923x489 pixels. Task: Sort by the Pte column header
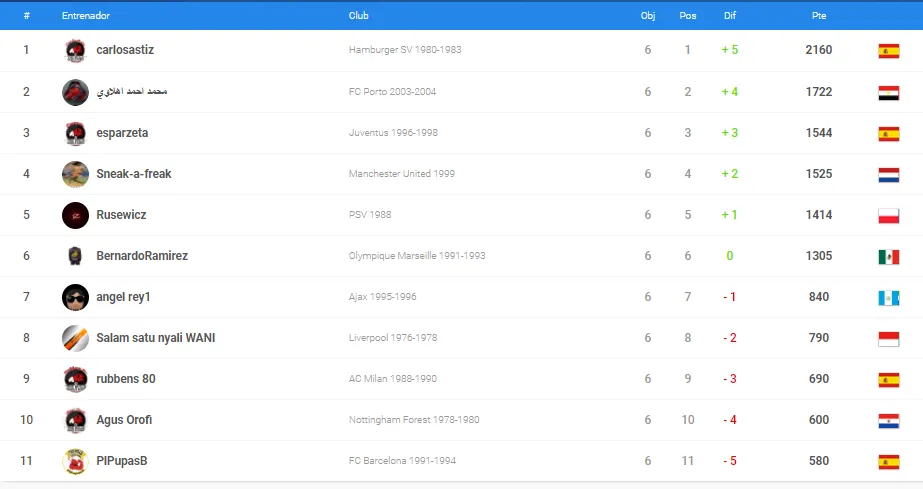(819, 16)
